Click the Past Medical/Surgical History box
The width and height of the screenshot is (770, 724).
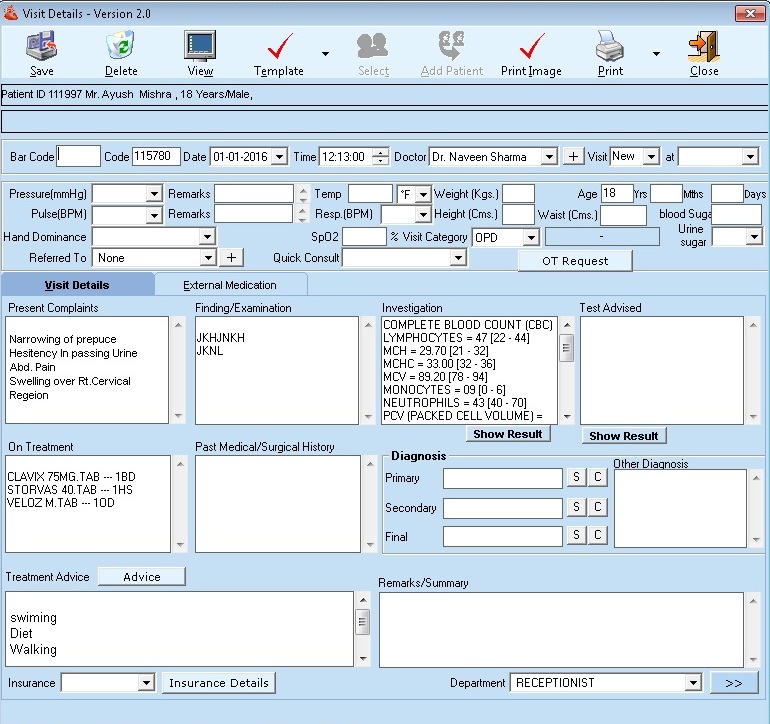pos(277,504)
